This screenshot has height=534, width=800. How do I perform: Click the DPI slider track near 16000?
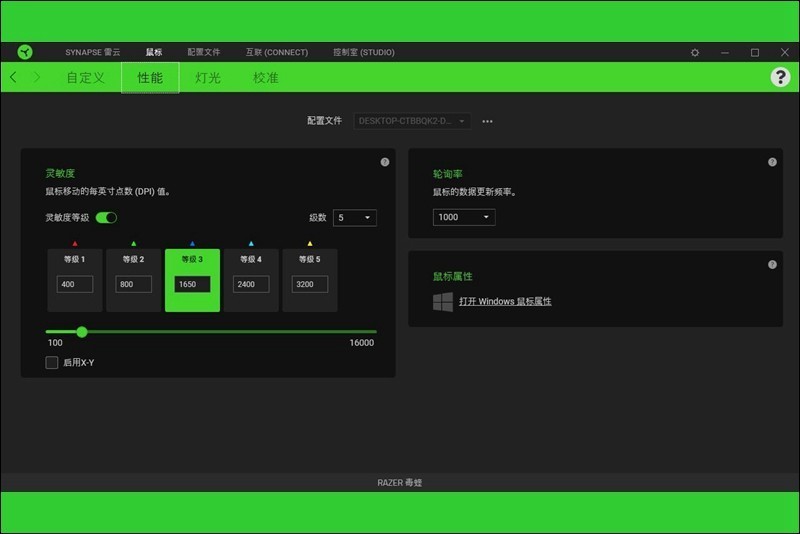click(x=372, y=332)
